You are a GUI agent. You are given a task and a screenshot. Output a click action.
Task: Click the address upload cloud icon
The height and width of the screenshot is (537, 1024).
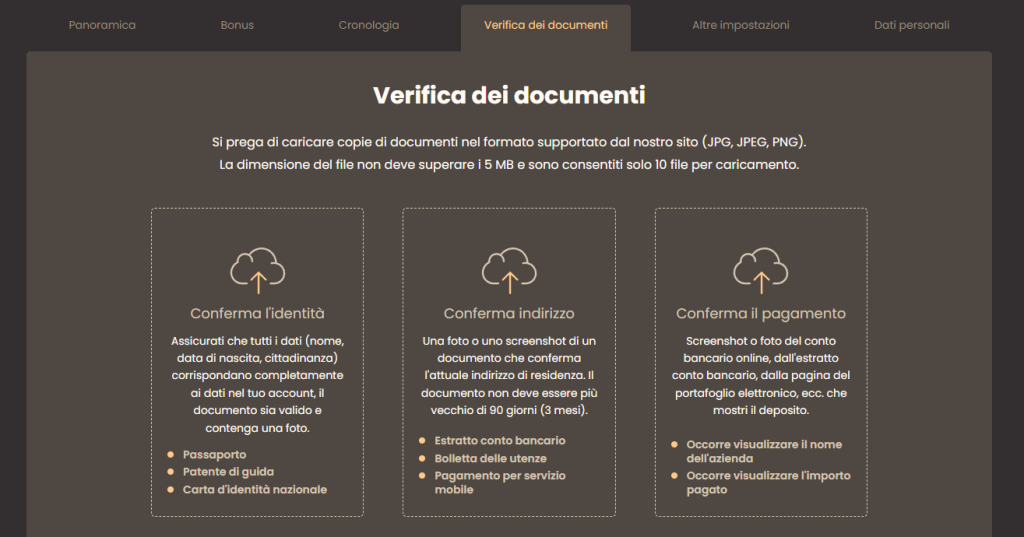click(x=509, y=269)
